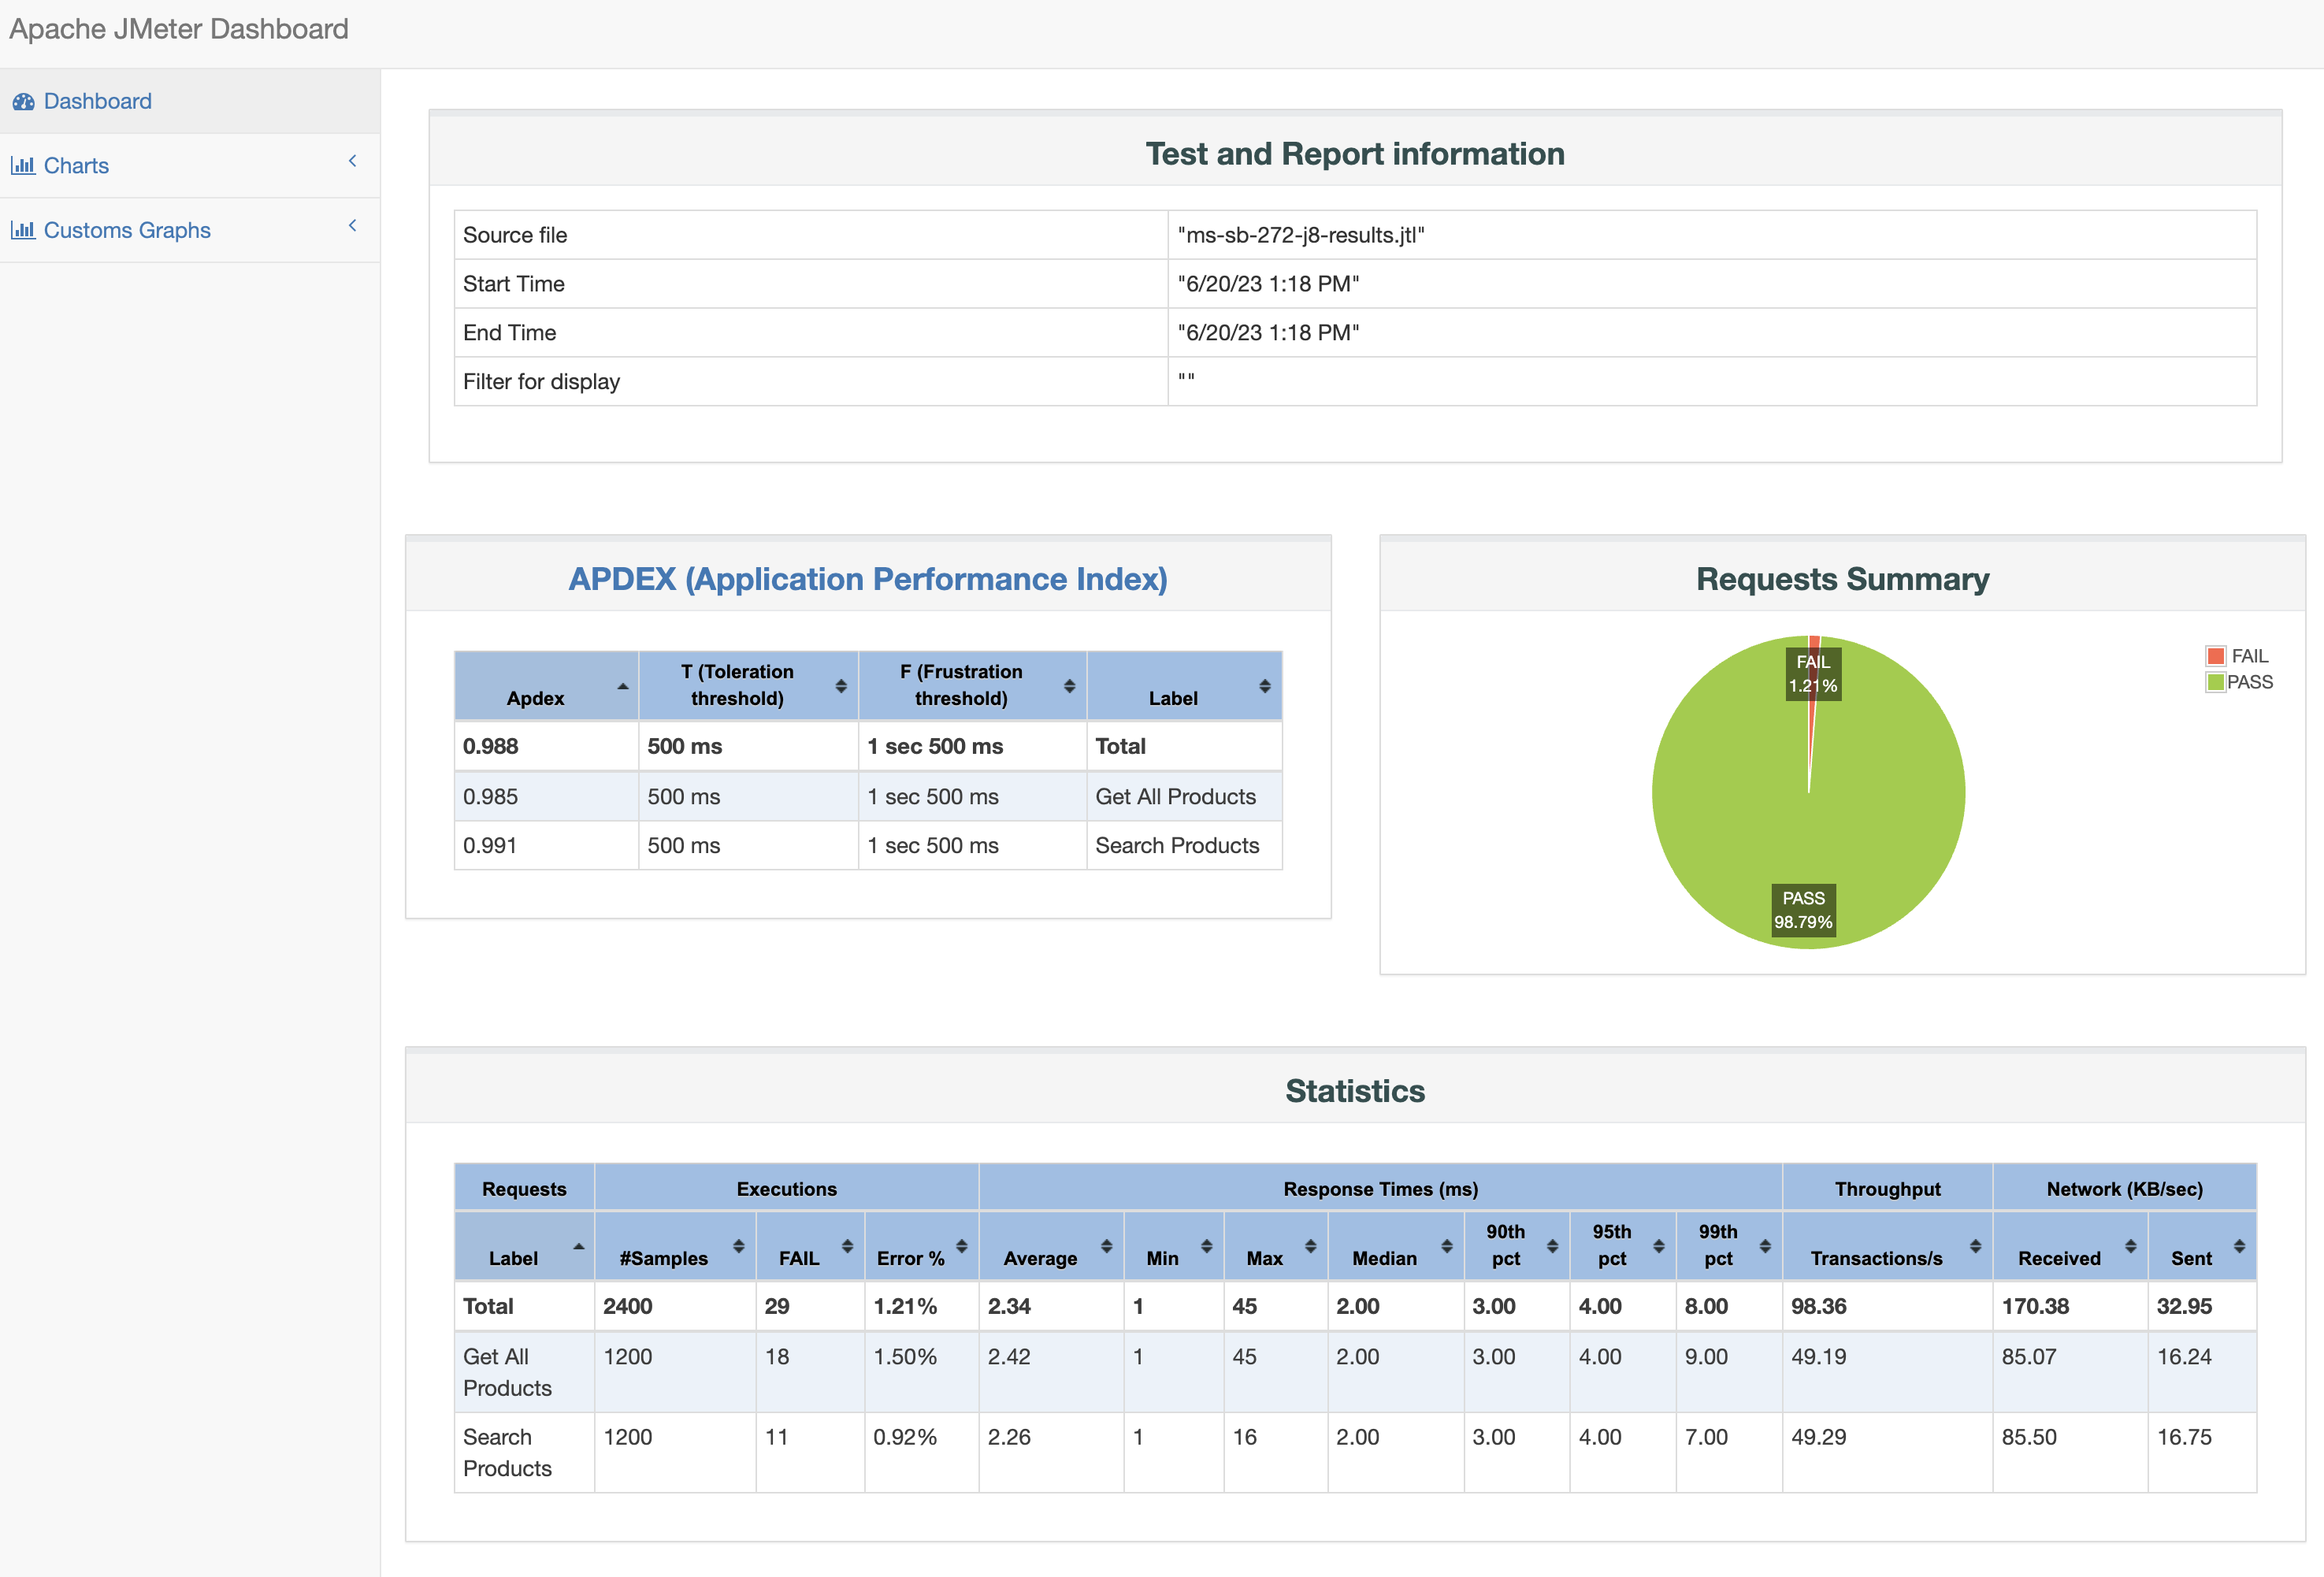Sort Statistics table by #Samples arrows
The image size is (2324, 1577).
738,1246
